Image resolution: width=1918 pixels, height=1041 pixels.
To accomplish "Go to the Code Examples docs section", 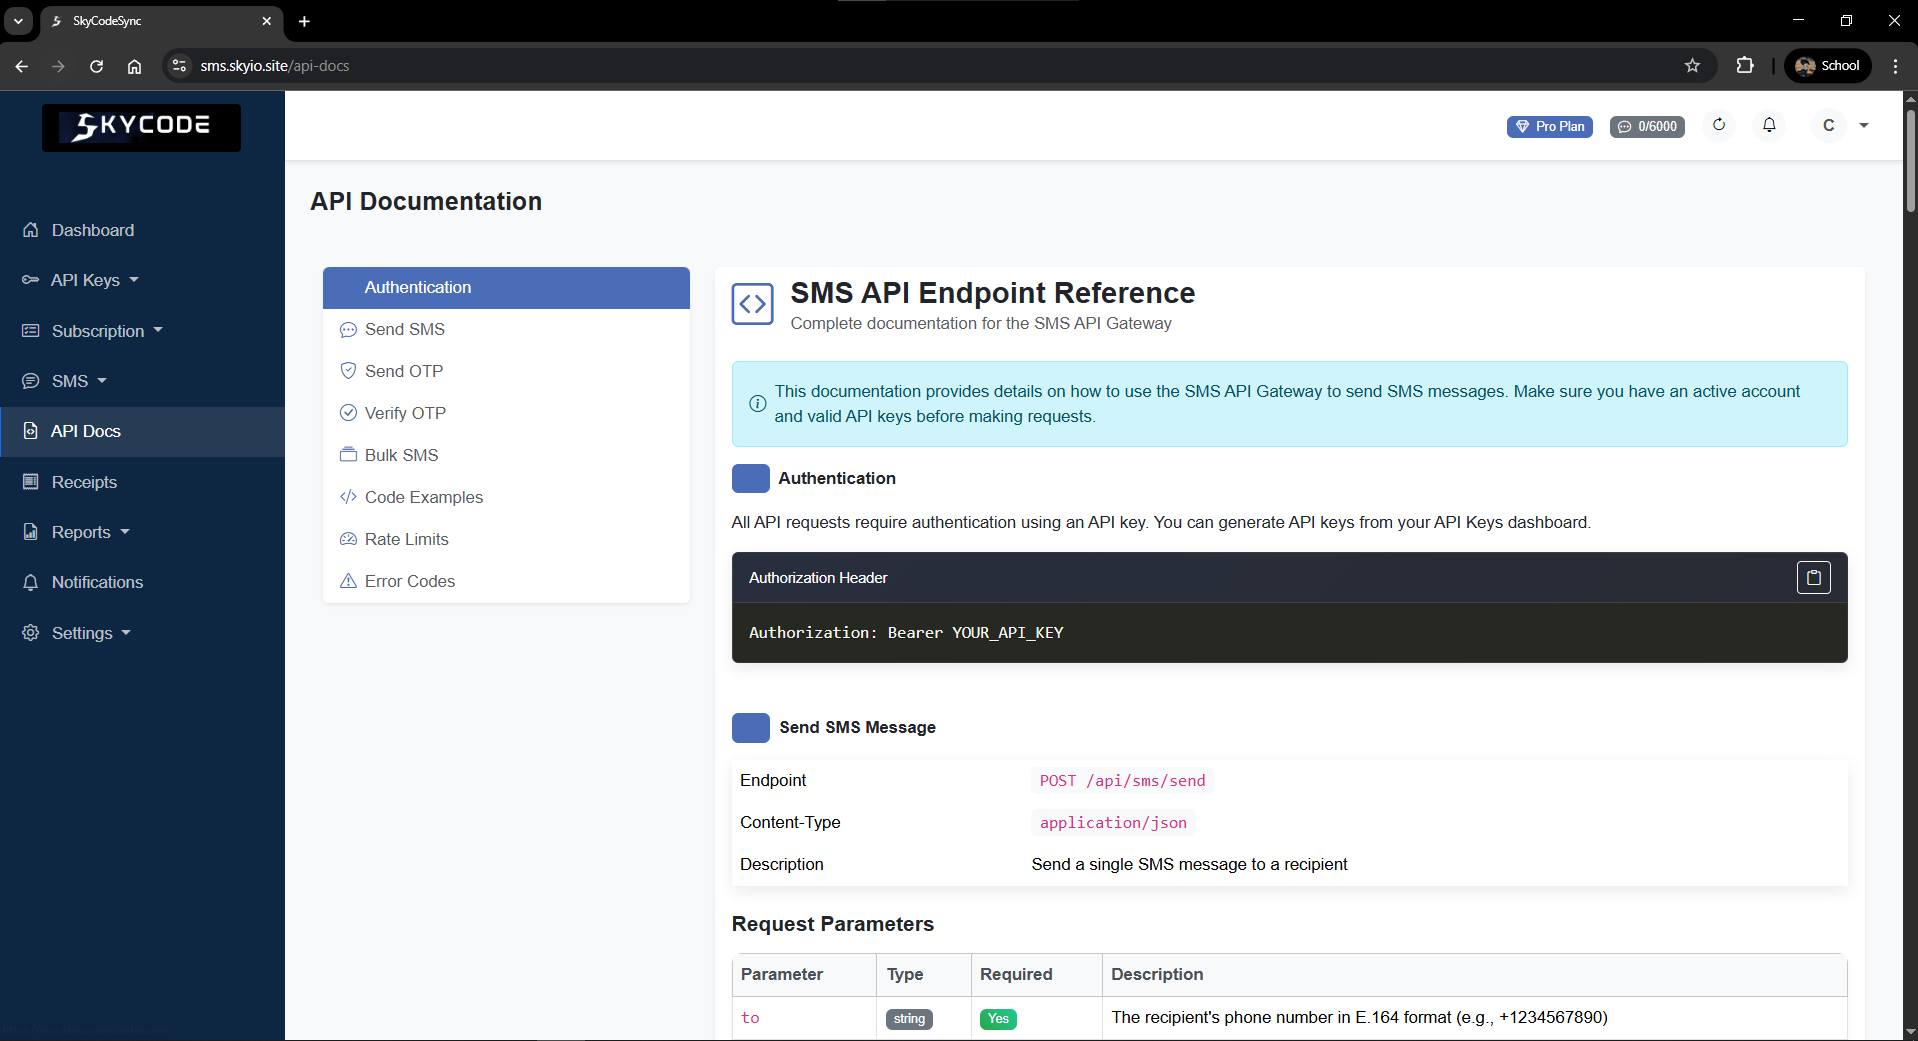I will (506, 497).
